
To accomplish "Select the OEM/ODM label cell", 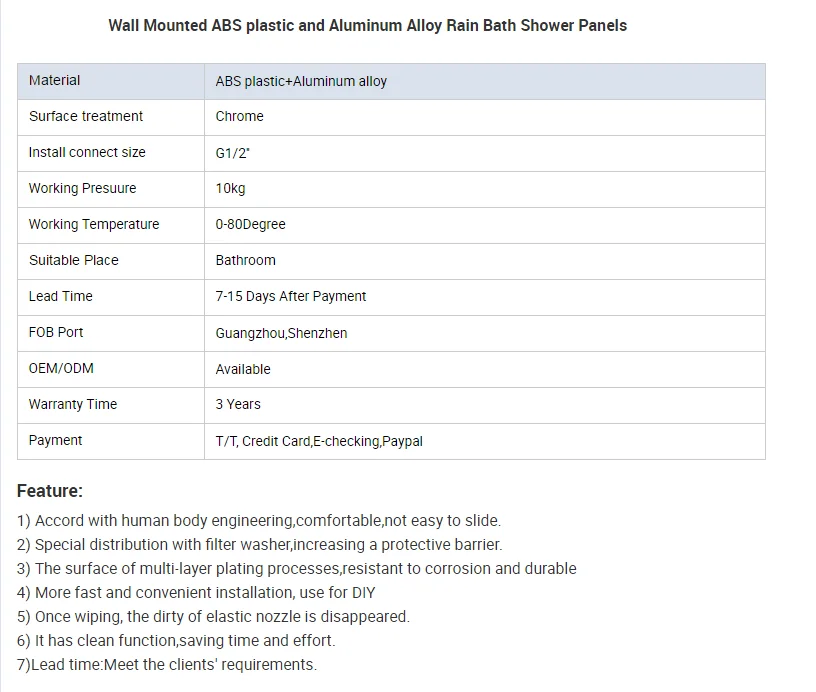I will [61, 369].
